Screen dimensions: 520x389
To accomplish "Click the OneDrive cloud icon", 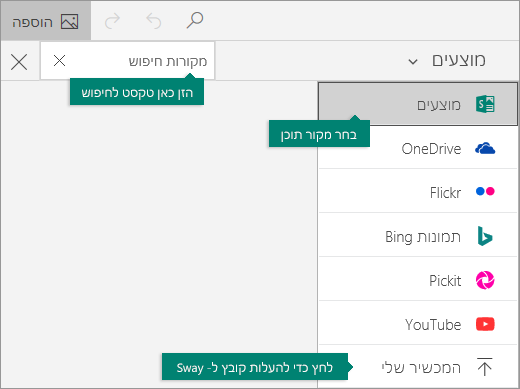I will point(485,148).
